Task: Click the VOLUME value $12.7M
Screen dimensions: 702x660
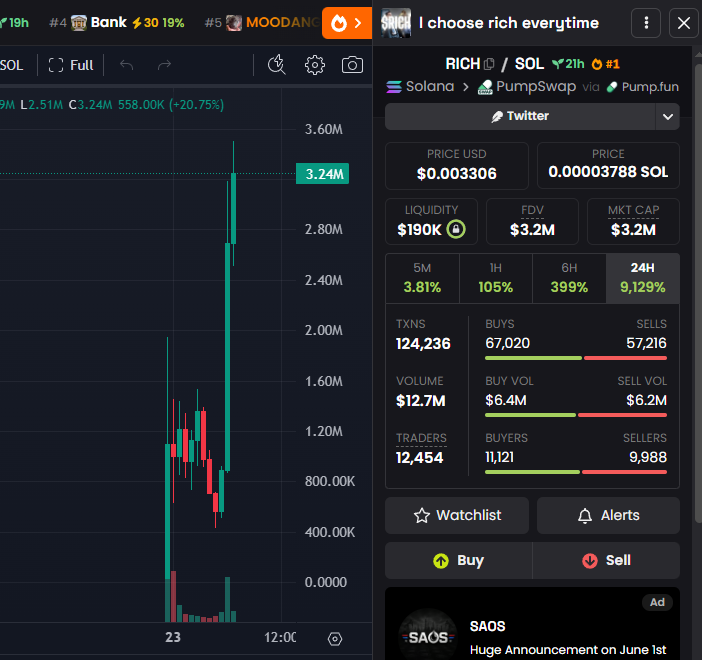Action: coord(420,401)
